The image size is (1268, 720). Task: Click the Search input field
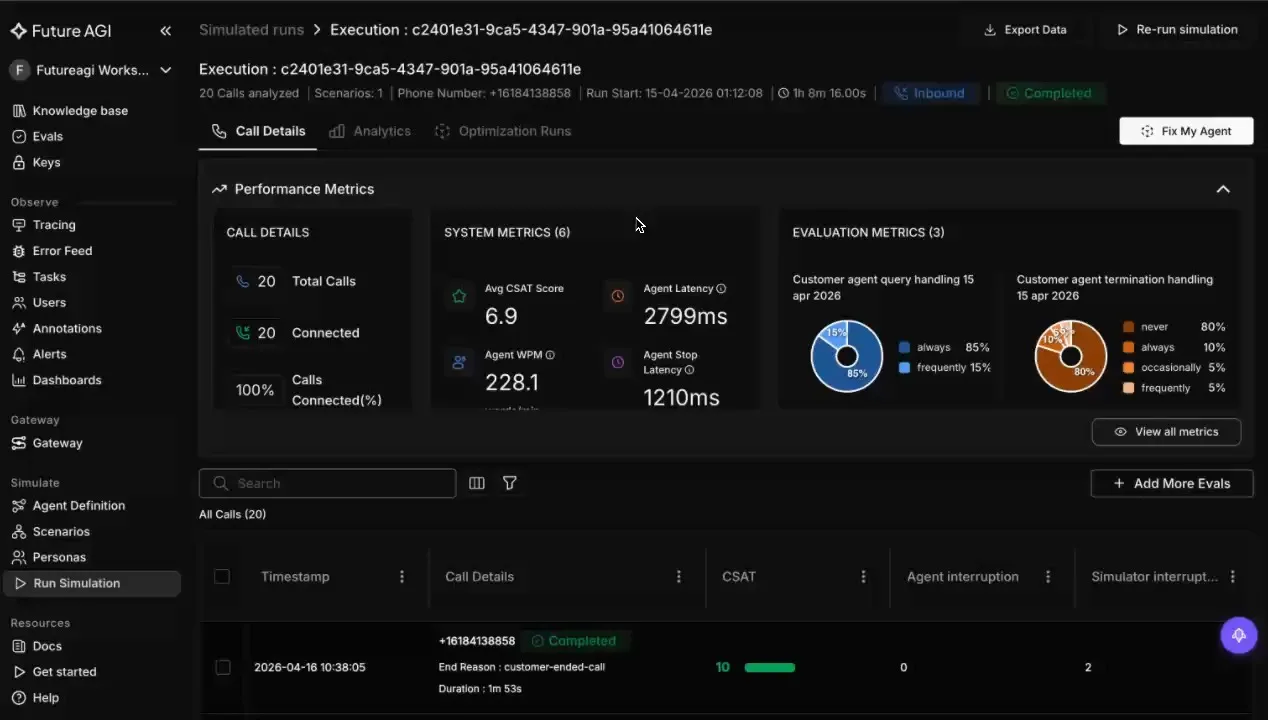tap(327, 483)
